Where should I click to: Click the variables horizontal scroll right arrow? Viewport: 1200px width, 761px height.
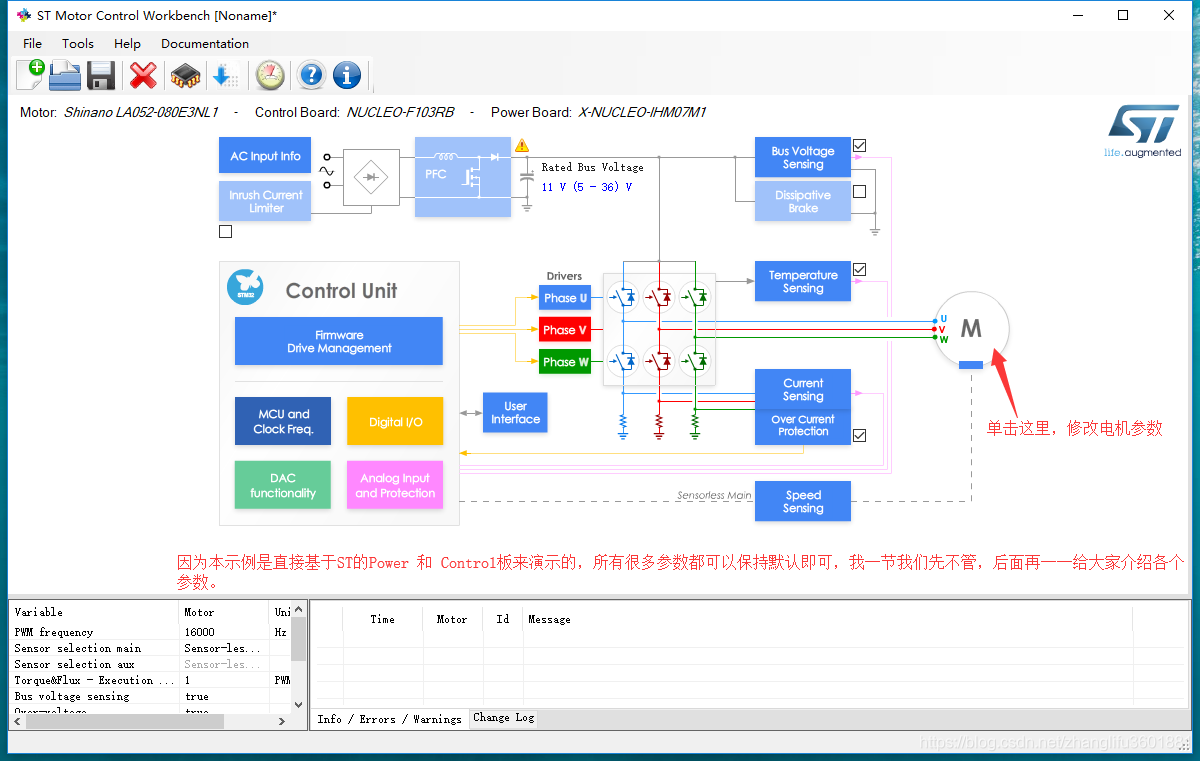(281, 721)
